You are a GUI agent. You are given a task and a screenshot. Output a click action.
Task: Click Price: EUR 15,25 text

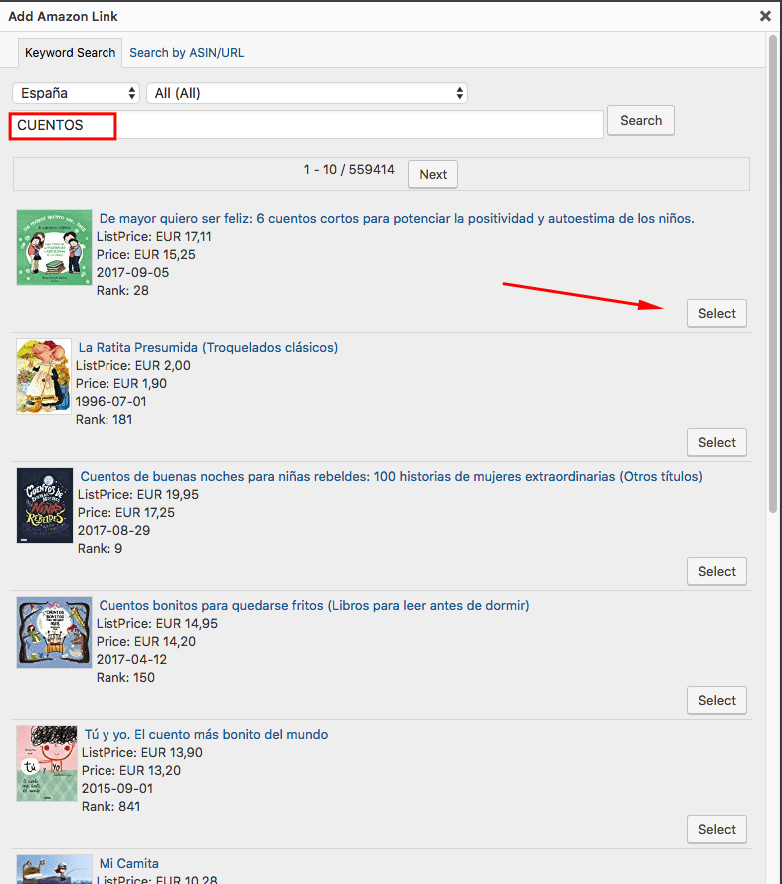146,255
